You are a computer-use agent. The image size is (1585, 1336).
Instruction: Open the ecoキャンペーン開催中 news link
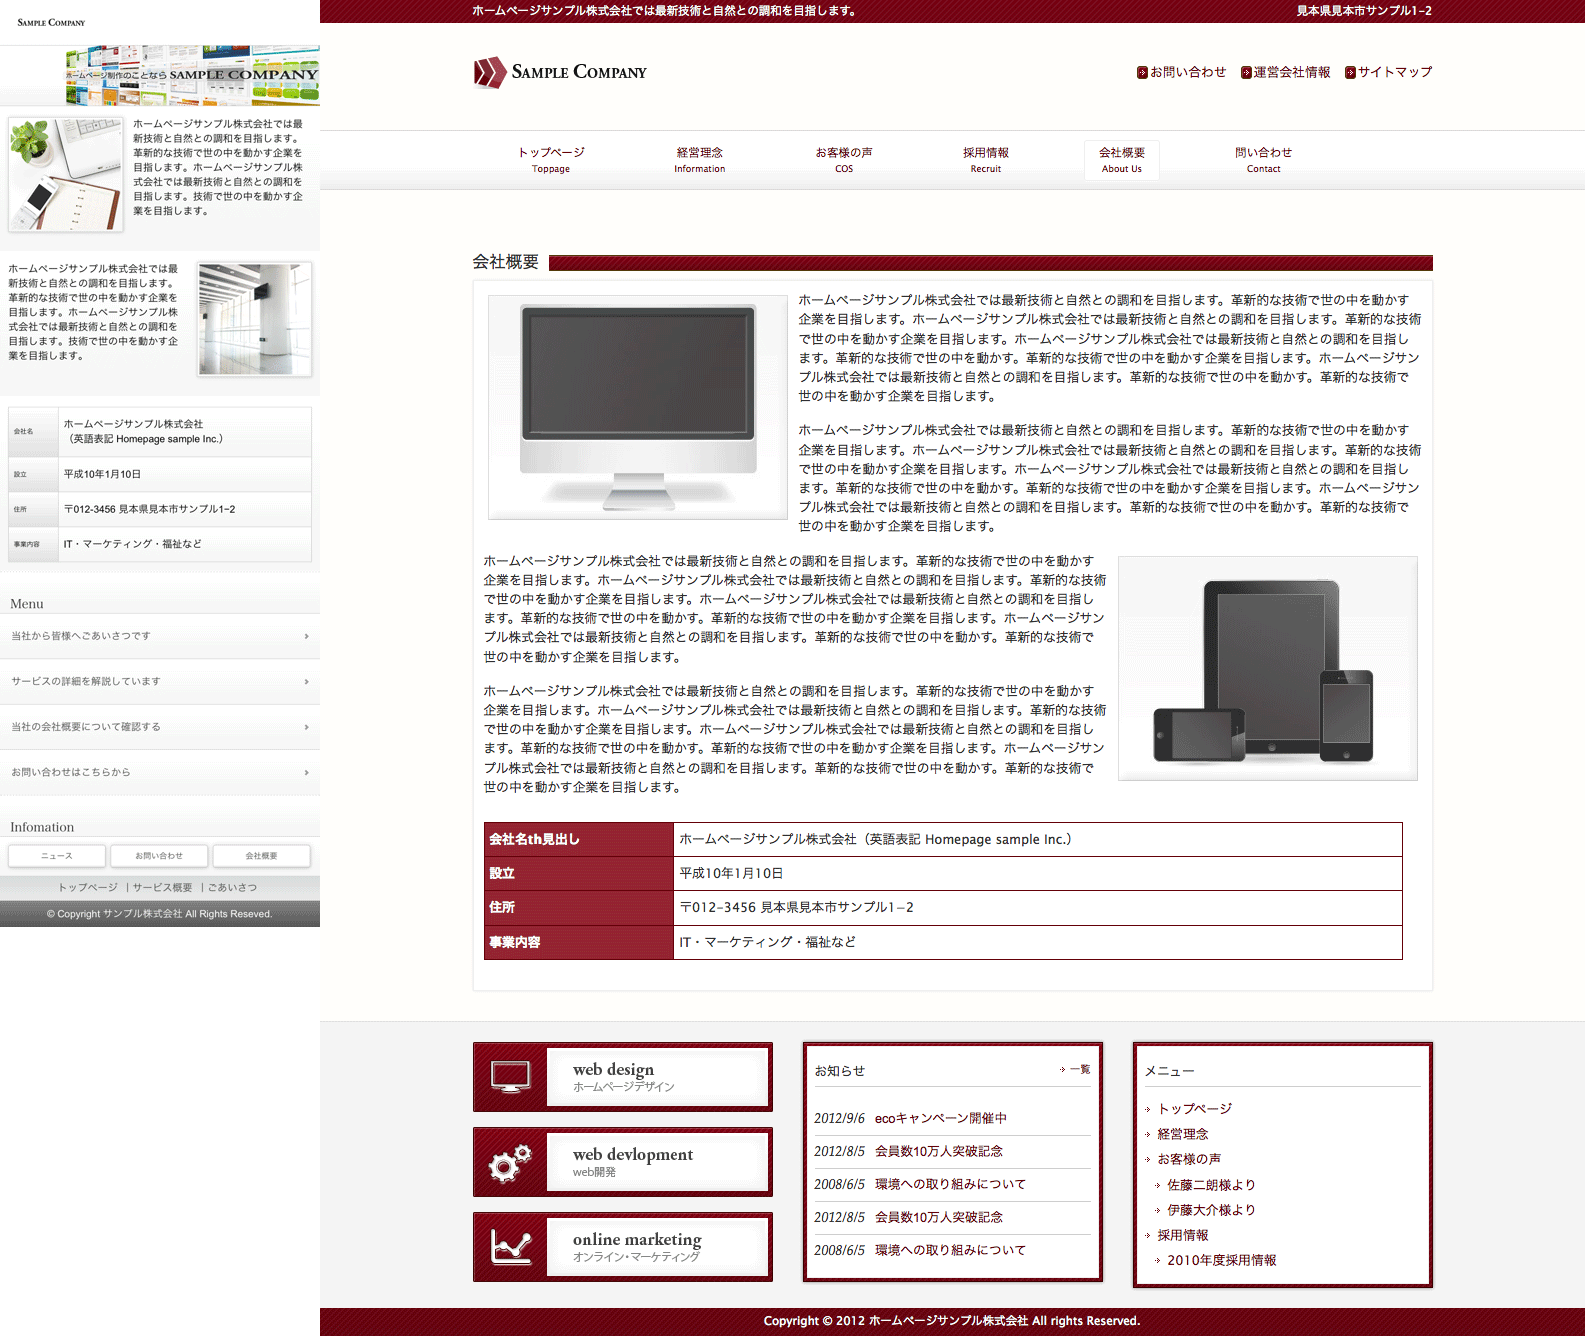(940, 1118)
